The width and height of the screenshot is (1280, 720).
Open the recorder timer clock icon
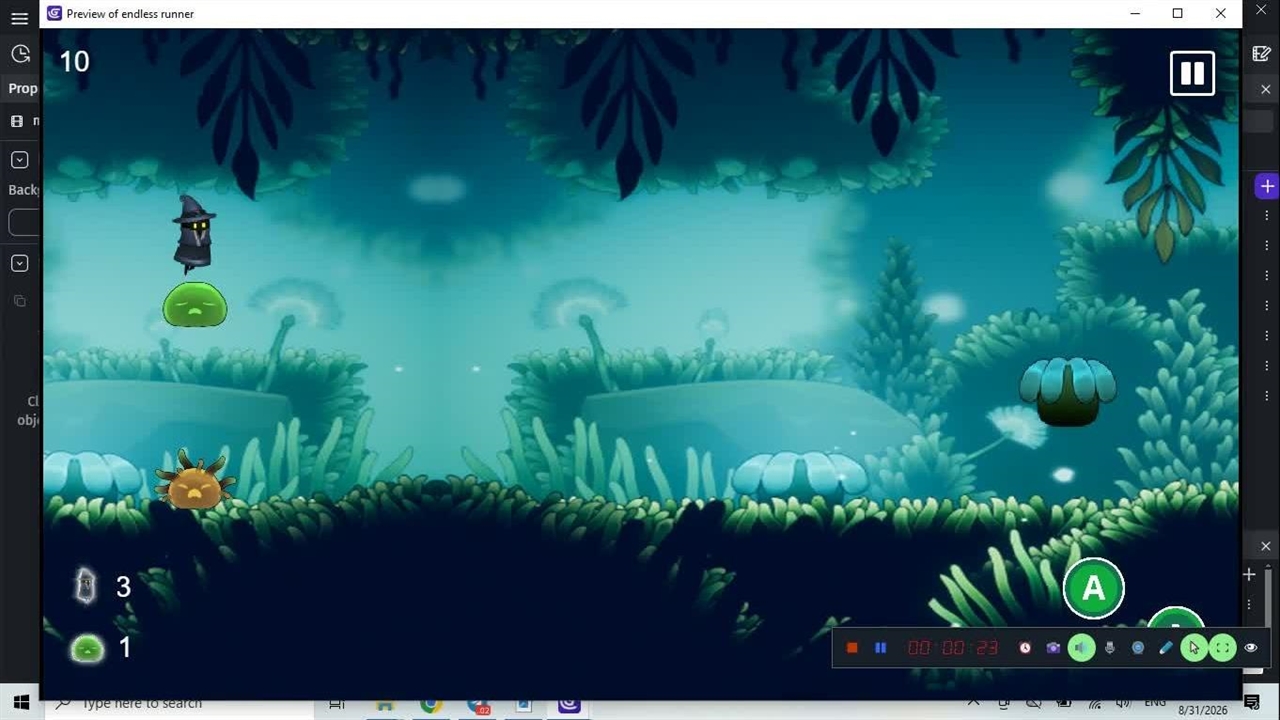click(x=1025, y=648)
